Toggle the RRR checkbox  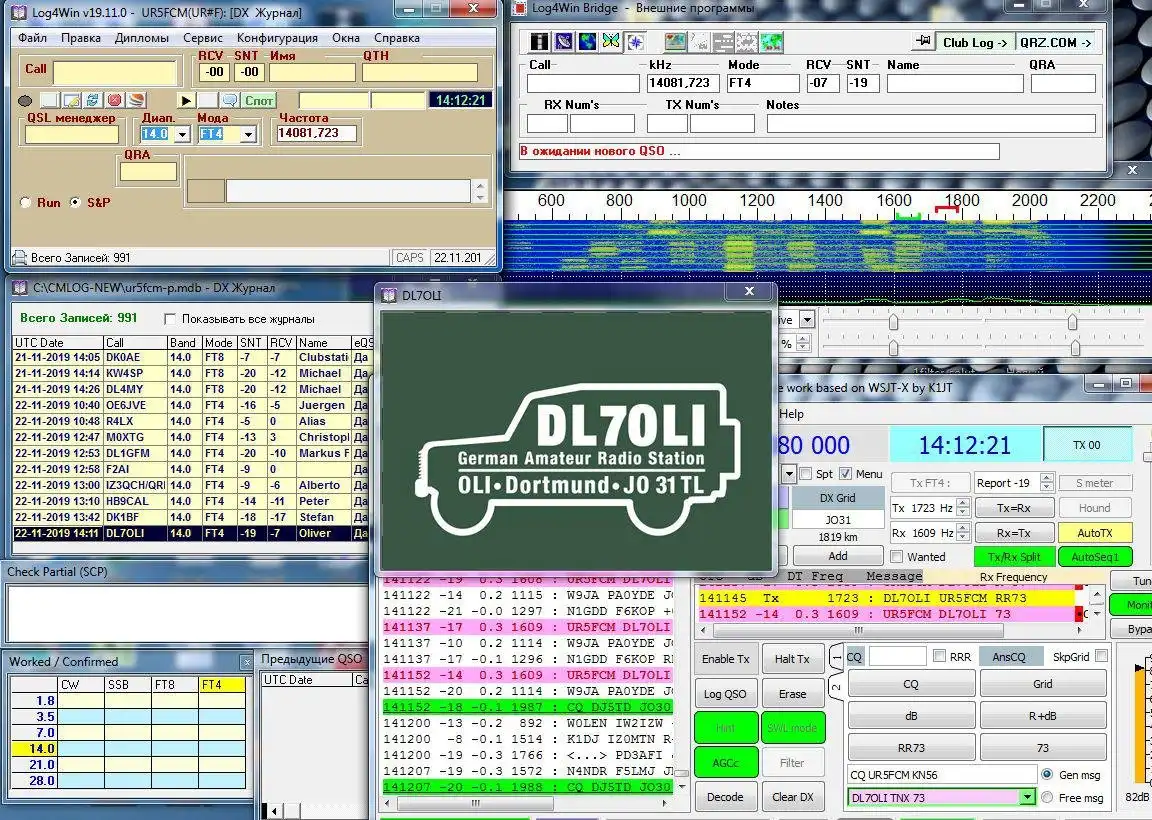point(939,656)
